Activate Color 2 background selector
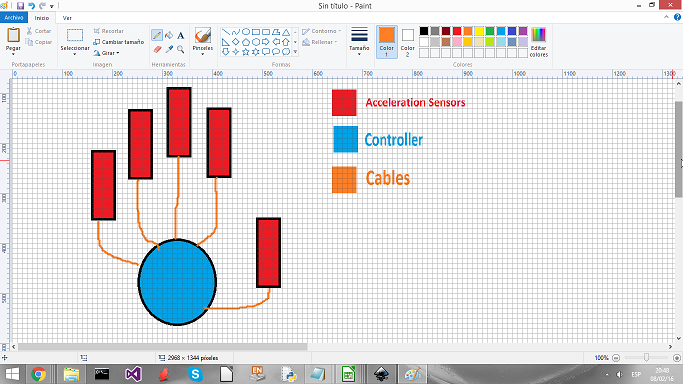The width and height of the screenshot is (683, 384). pyautogui.click(x=408, y=42)
